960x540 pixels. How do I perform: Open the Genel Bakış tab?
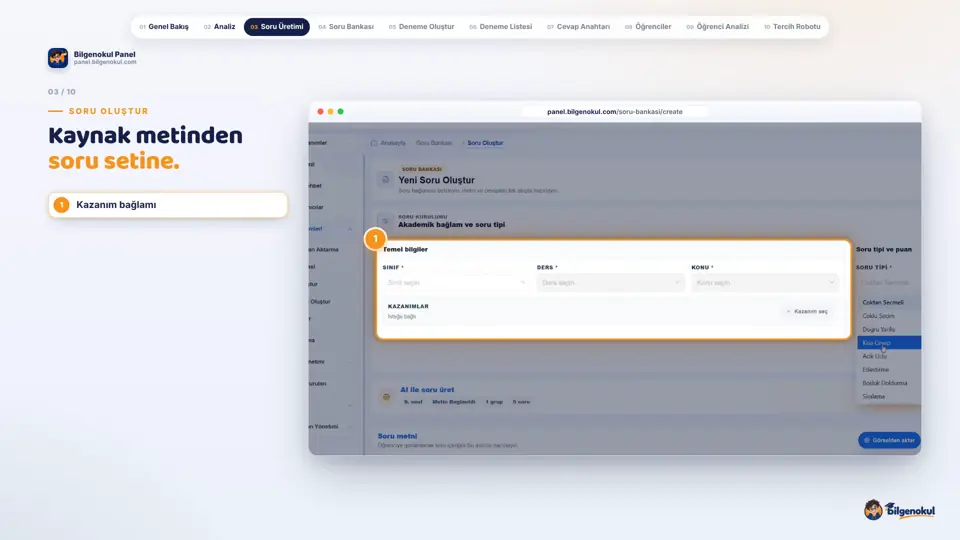tap(163, 27)
